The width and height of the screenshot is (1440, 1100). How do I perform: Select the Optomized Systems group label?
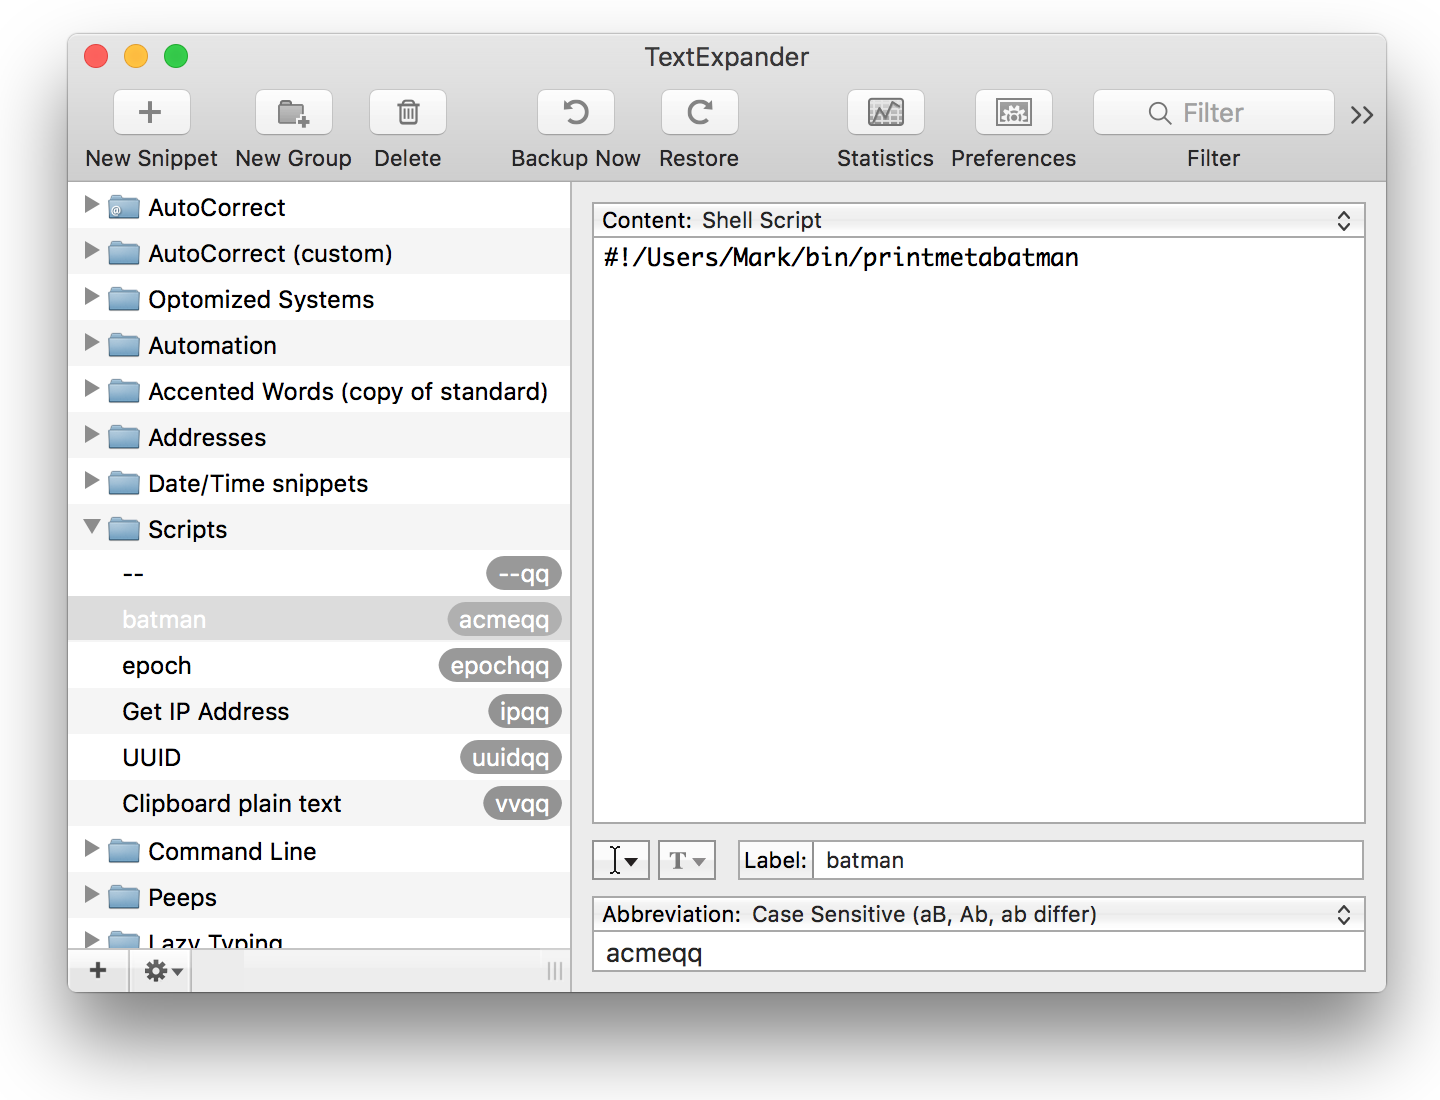point(261,299)
